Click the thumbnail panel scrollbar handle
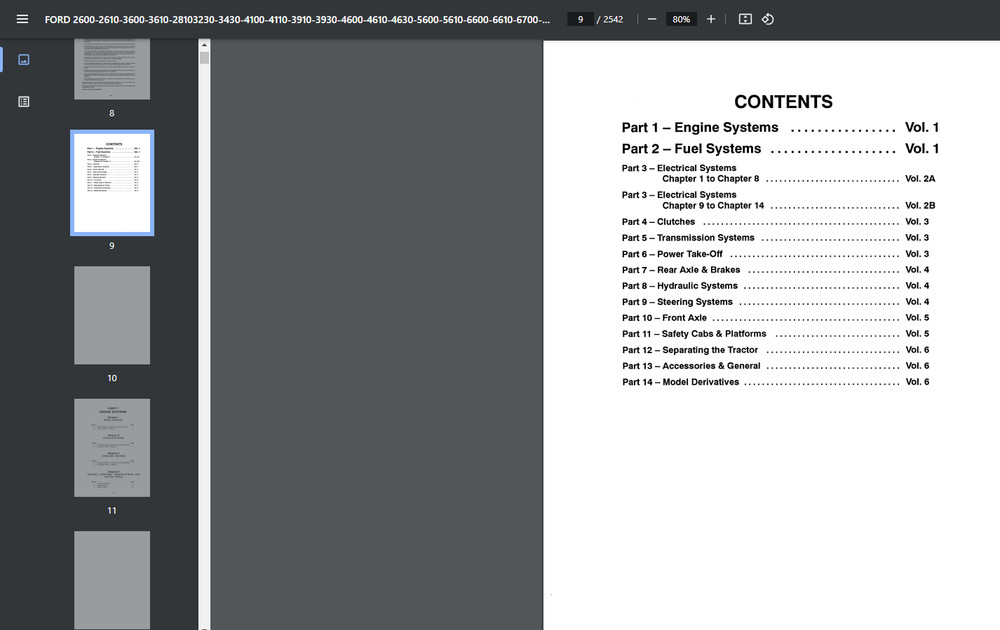1000x630 pixels. tap(204, 57)
